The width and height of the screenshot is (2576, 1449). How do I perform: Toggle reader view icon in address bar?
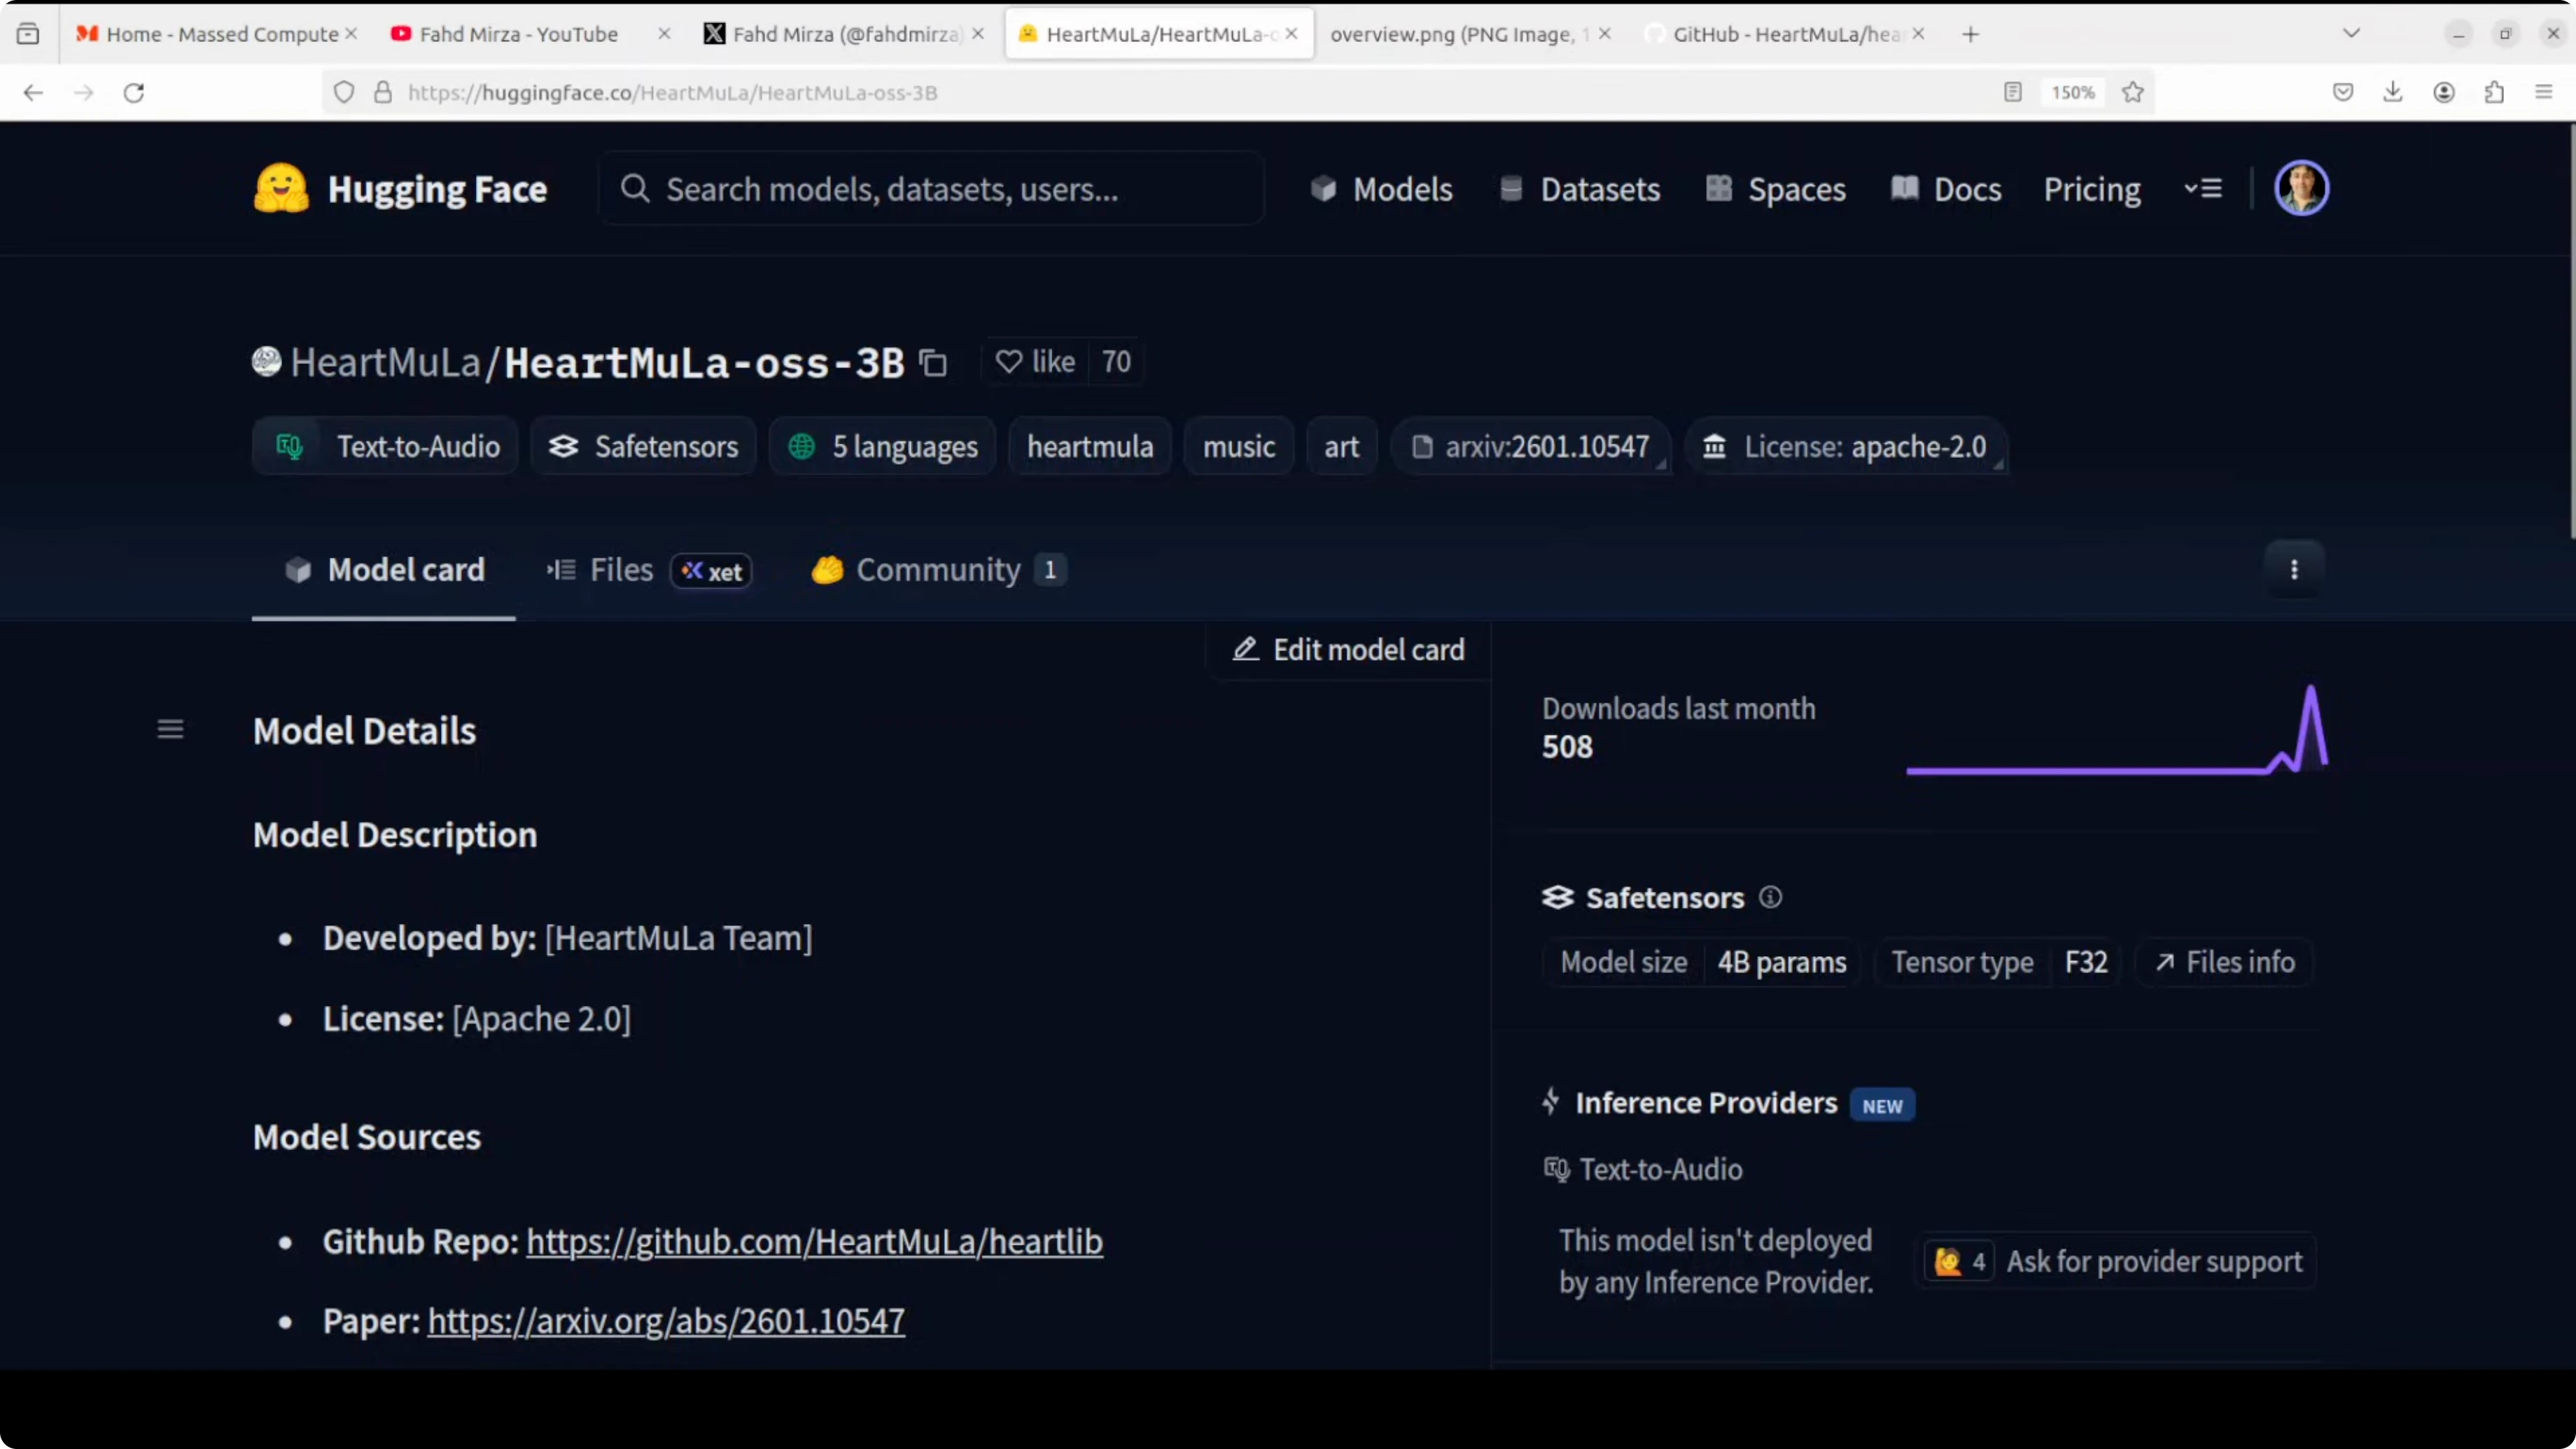2012,92
